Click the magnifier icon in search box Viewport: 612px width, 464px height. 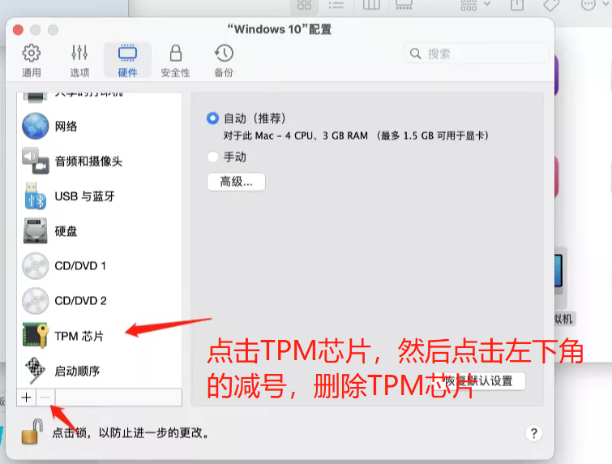coord(415,53)
